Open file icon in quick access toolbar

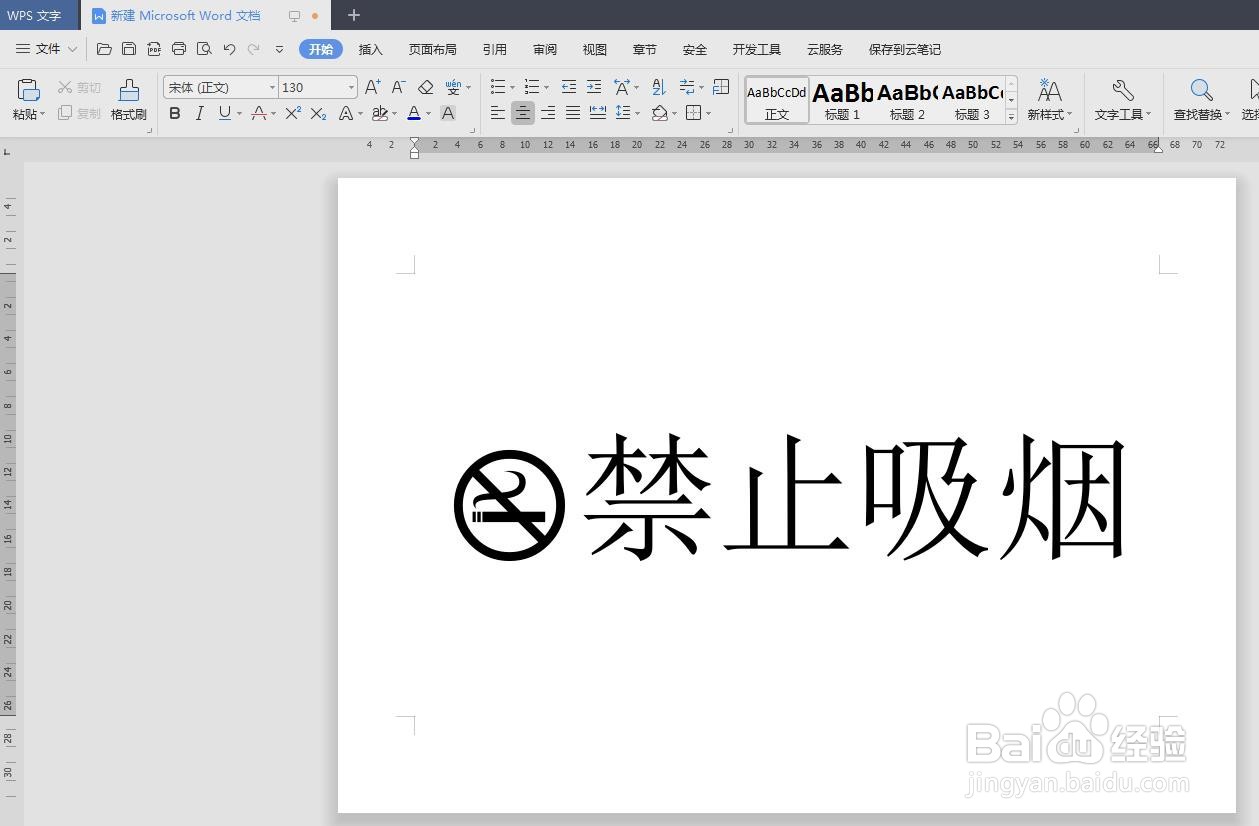coord(104,49)
